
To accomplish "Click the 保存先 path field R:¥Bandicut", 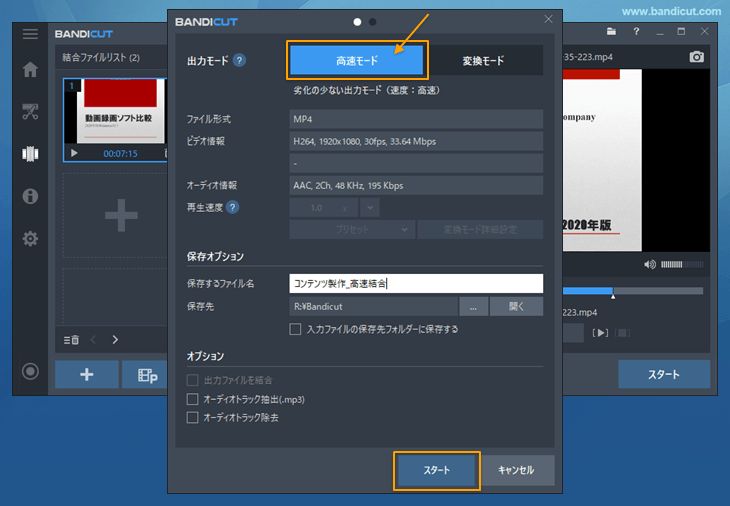I will 374,307.
